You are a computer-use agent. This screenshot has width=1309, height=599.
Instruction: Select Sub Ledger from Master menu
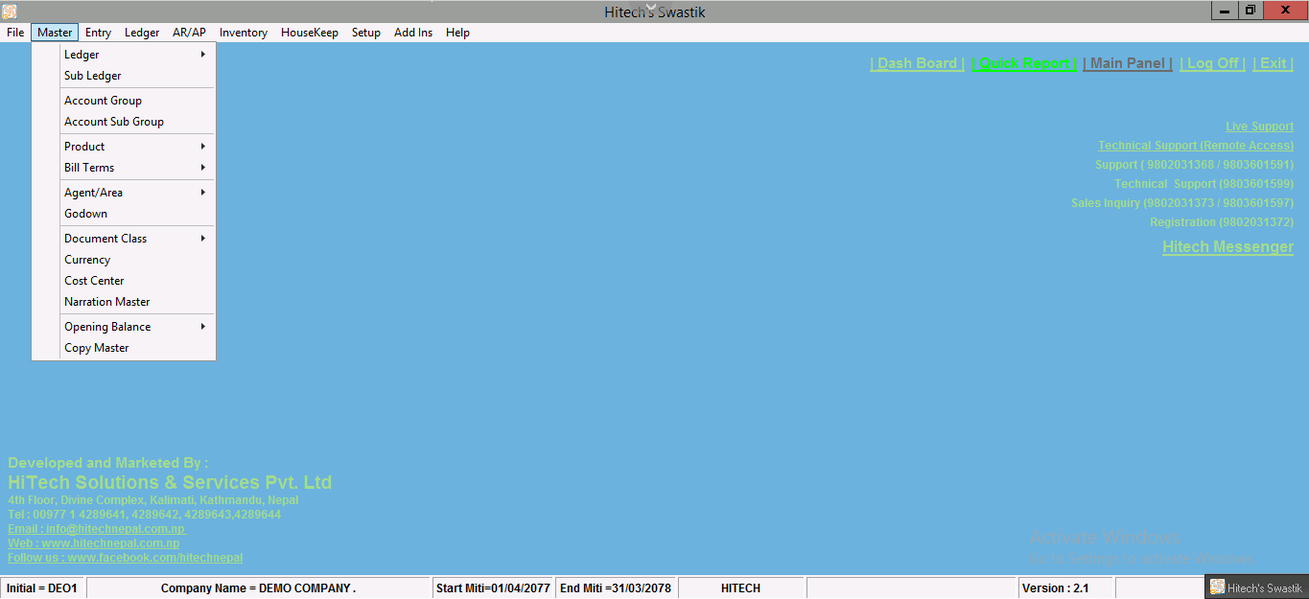click(x=93, y=76)
